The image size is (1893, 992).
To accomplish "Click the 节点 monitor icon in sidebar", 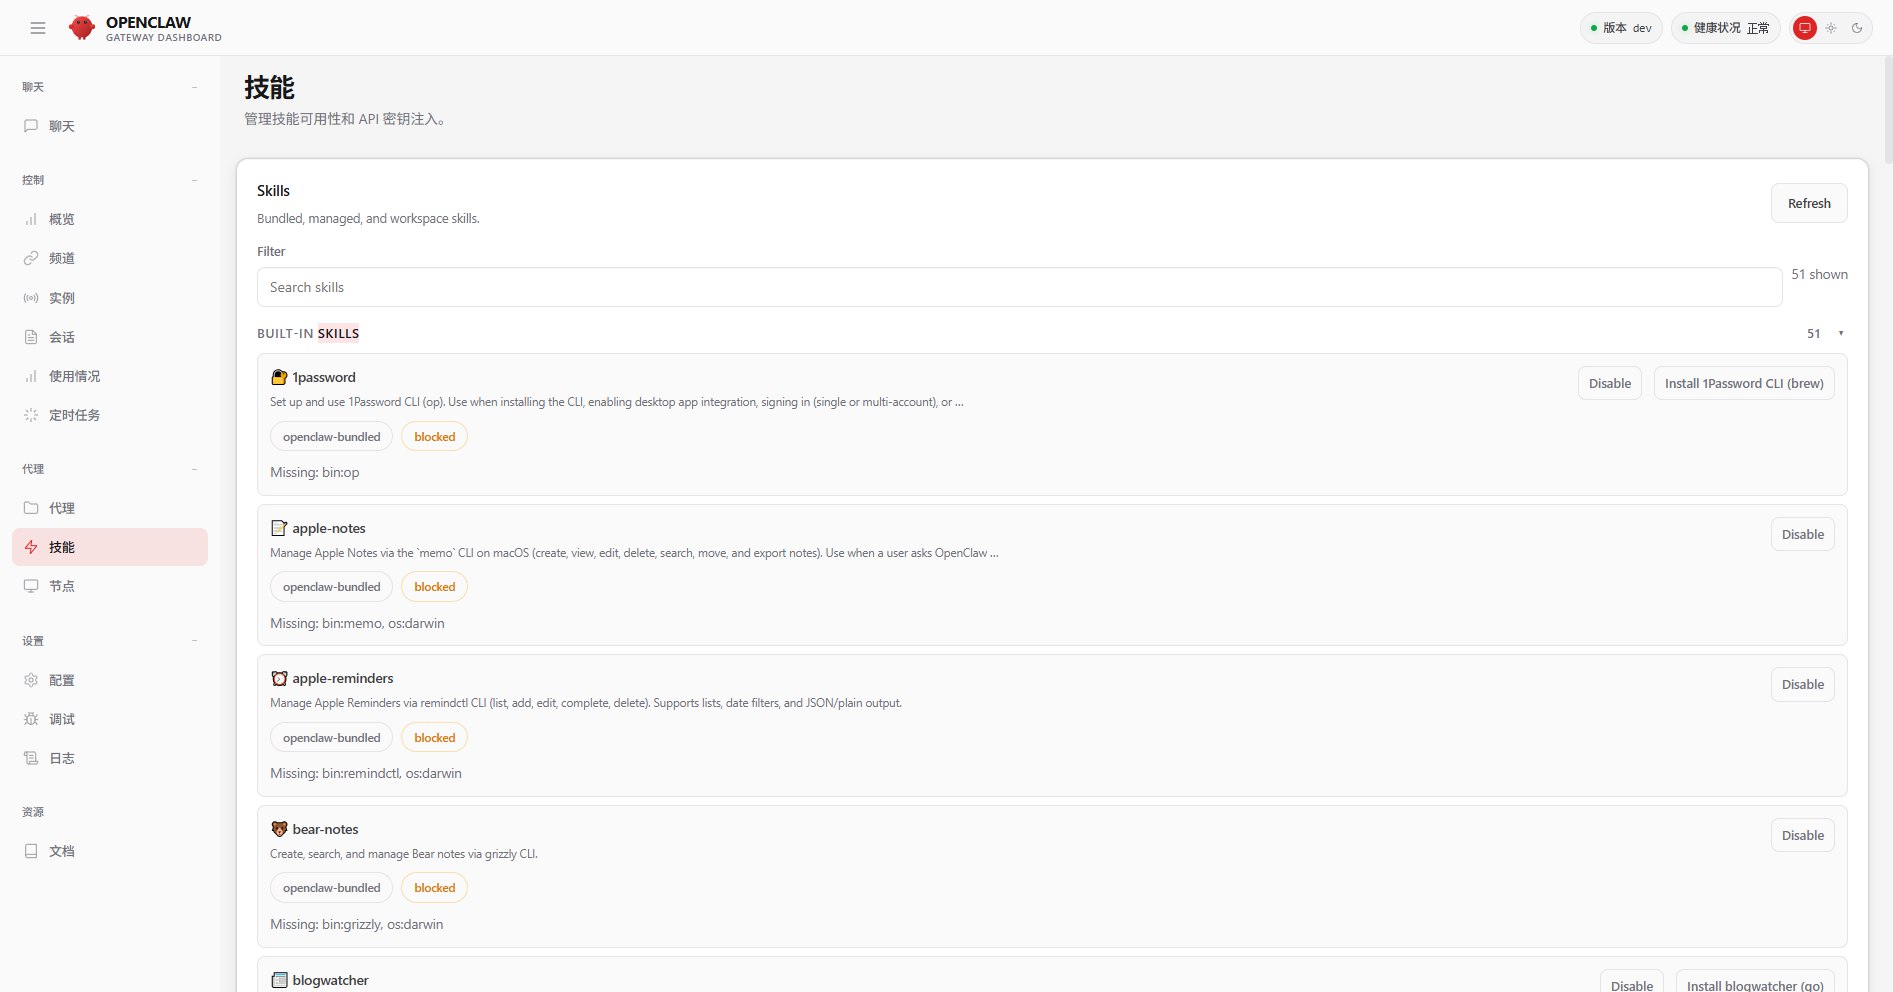I will tap(31, 586).
